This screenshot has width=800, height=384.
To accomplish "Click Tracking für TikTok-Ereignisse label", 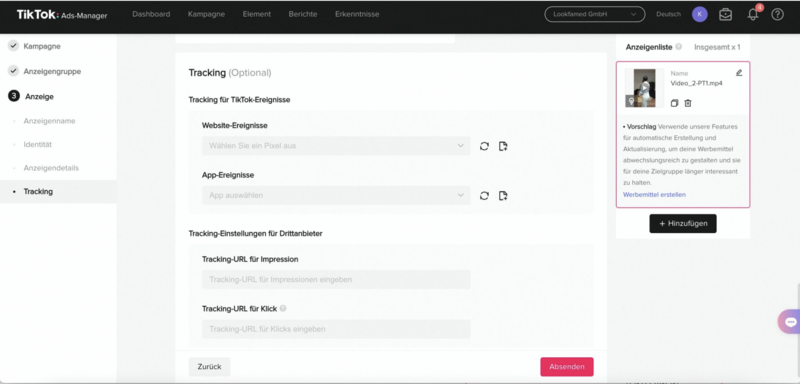I will (x=239, y=100).
